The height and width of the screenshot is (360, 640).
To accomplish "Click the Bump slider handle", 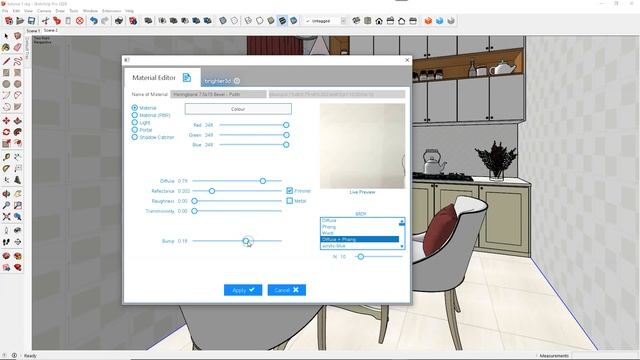I will [246, 241].
